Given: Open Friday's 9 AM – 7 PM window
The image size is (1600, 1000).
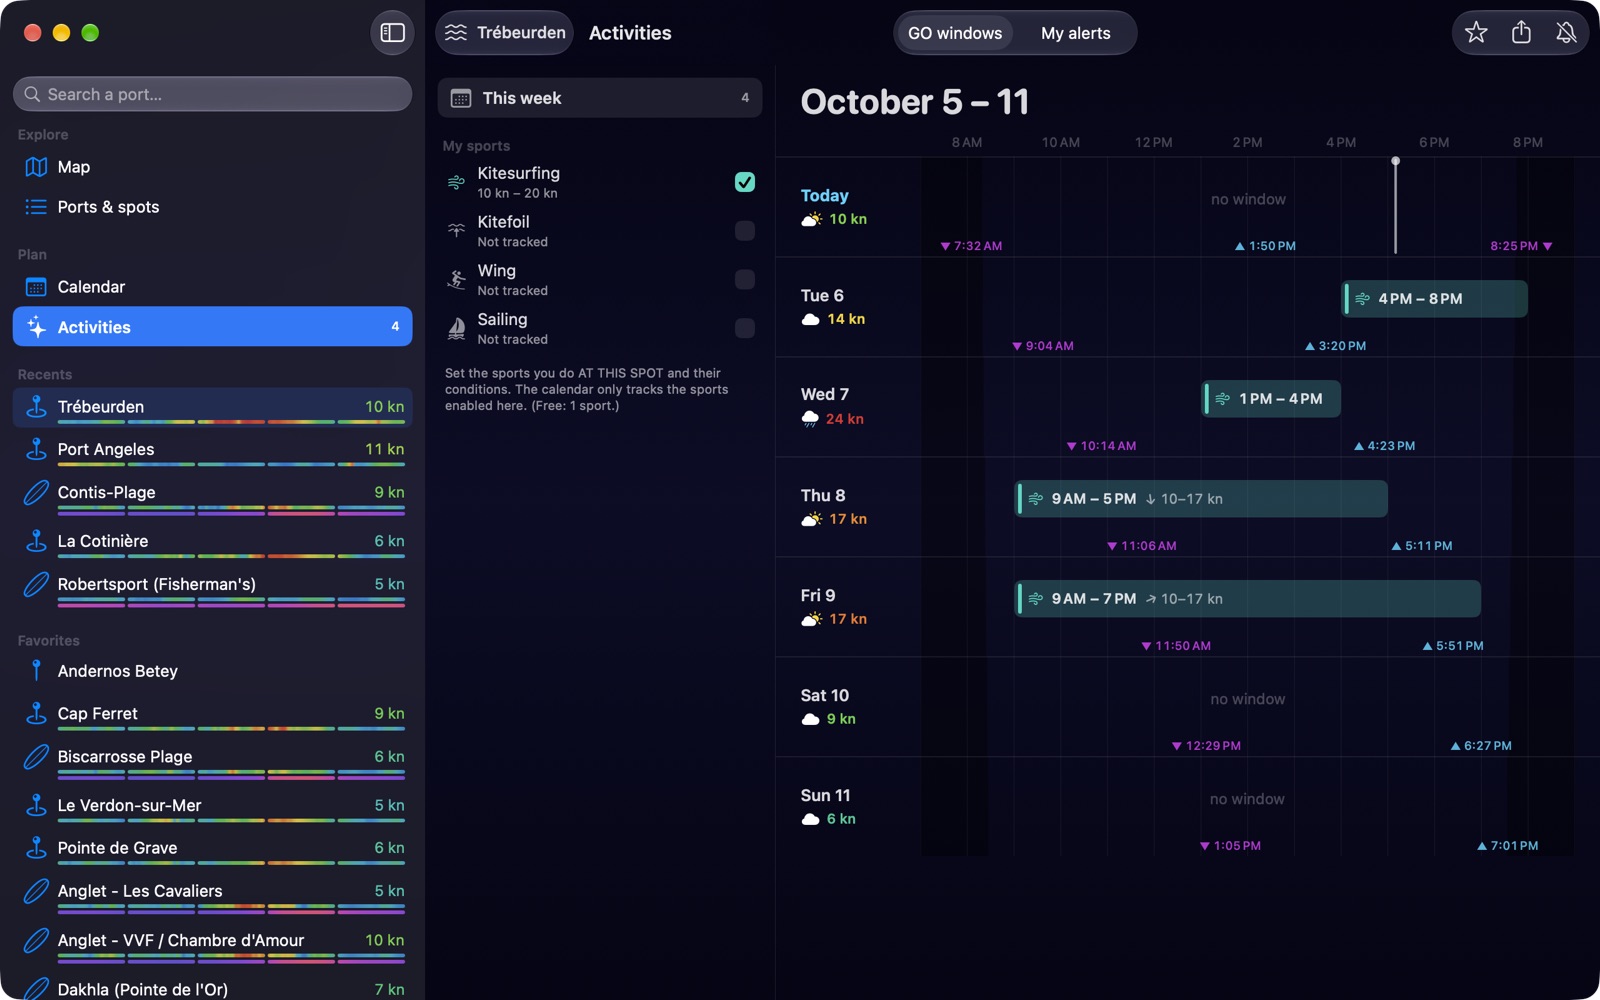Looking at the screenshot, I should tap(1248, 599).
